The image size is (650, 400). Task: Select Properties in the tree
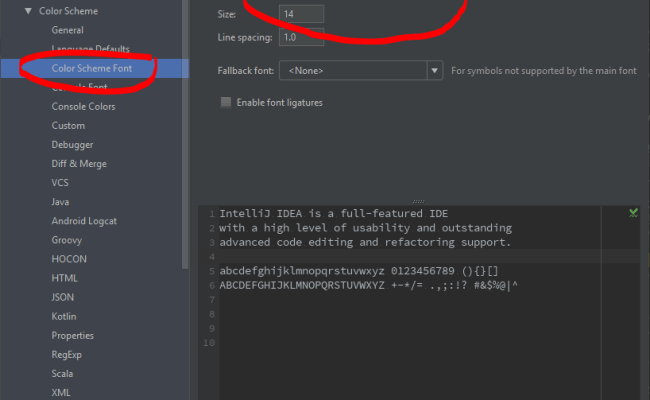[x=73, y=335]
